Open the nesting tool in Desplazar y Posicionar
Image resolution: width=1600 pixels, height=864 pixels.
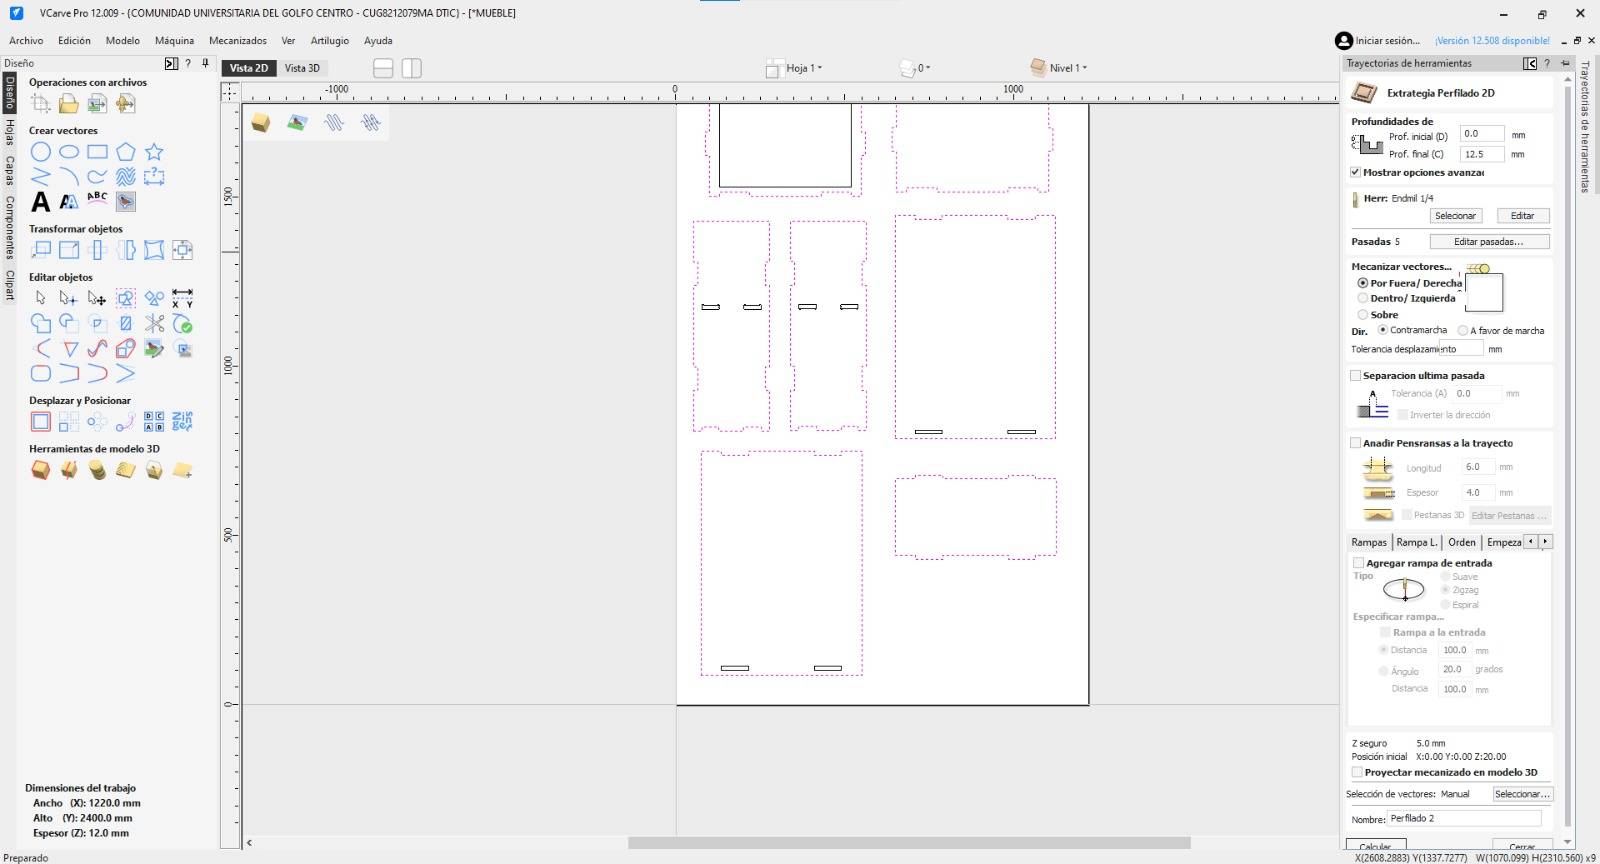(182, 421)
